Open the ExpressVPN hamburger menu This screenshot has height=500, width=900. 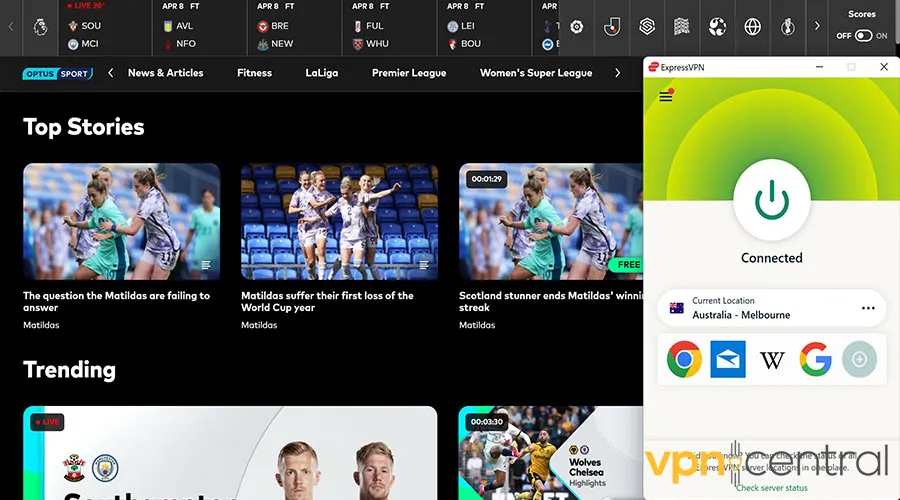666,96
